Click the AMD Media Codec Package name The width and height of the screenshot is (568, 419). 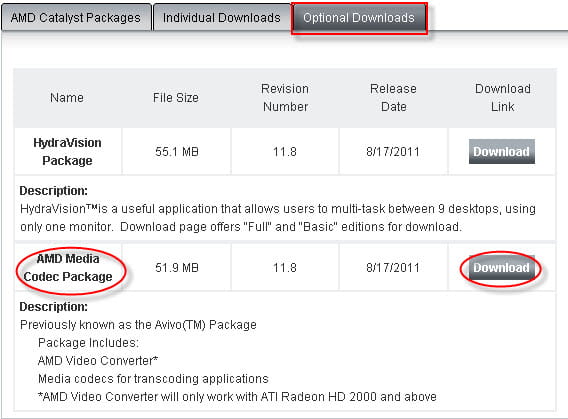pyautogui.click(x=68, y=268)
